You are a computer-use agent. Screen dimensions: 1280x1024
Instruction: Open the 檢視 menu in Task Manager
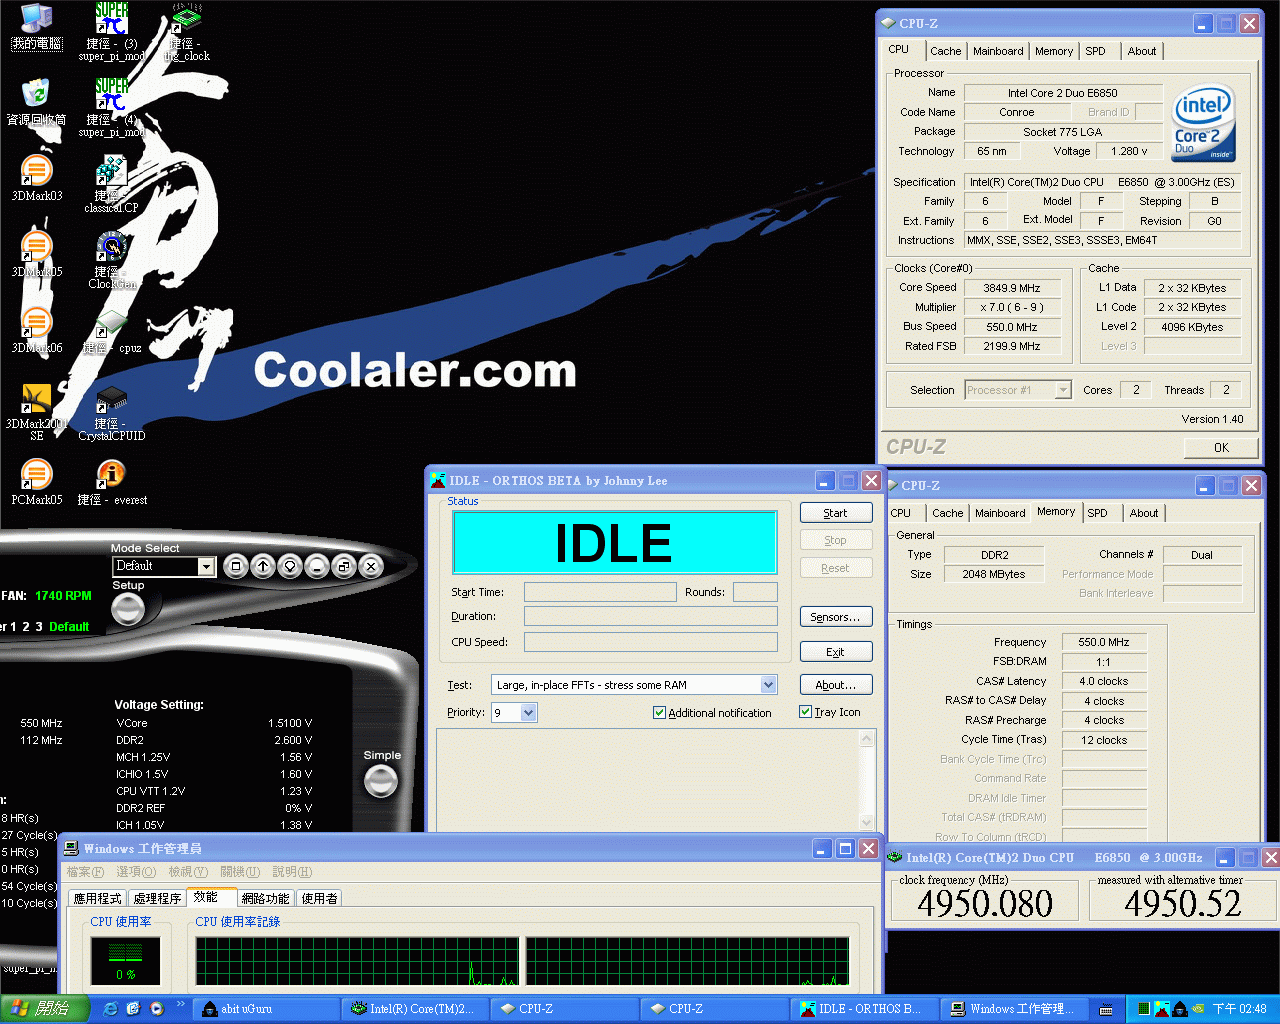click(x=188, y=872)
